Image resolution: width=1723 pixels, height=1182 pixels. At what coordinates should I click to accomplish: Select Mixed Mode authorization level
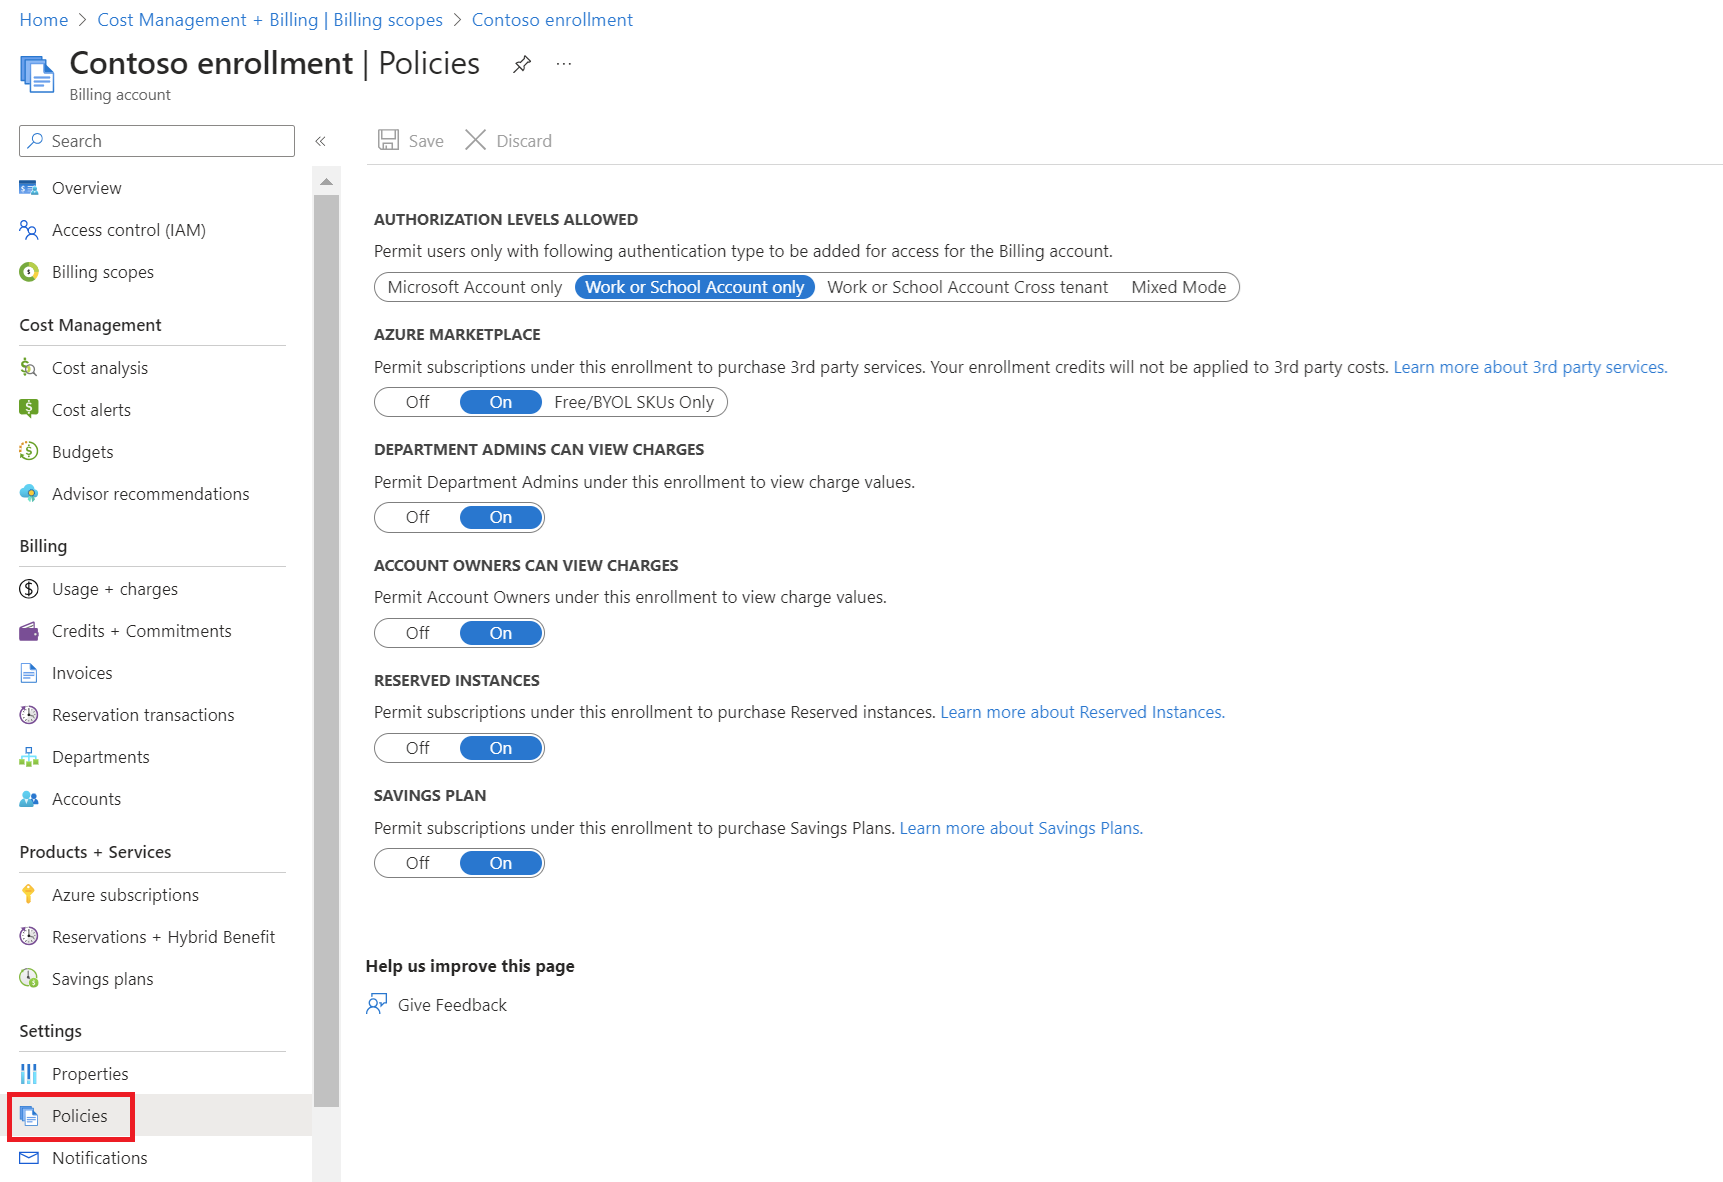[1178, 287]
